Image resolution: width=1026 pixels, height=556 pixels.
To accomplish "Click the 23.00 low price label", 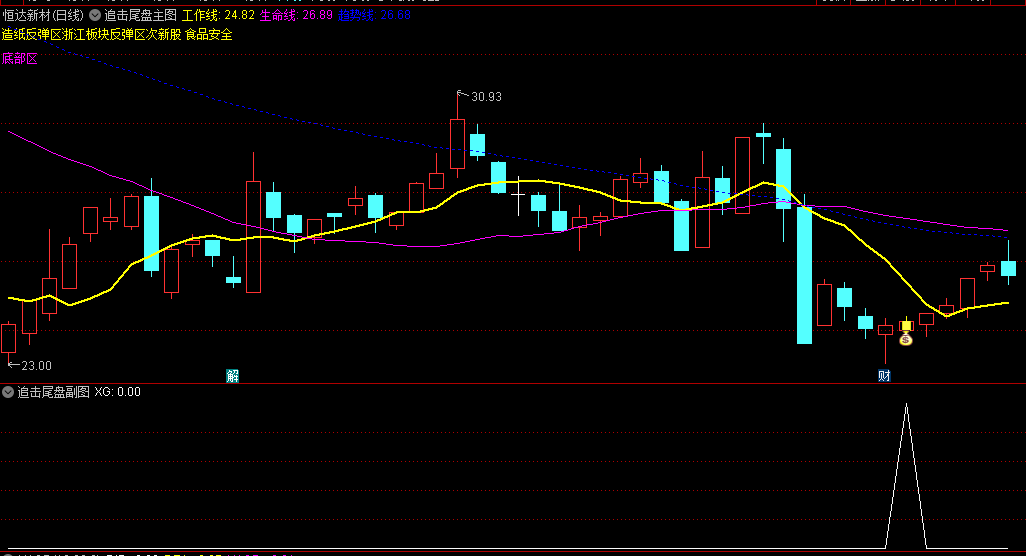I will point(36,366).
